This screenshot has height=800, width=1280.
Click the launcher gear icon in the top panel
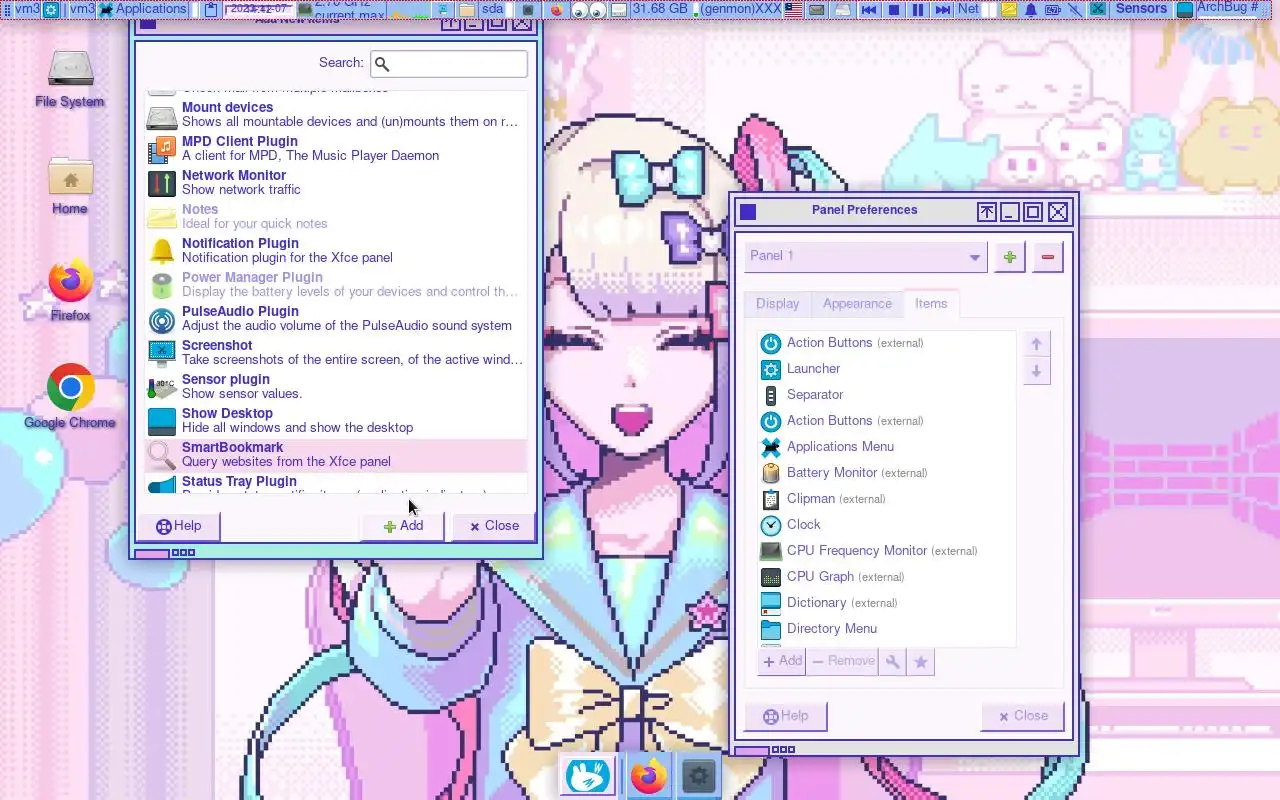pyautogui.click(x=50, y=9)
